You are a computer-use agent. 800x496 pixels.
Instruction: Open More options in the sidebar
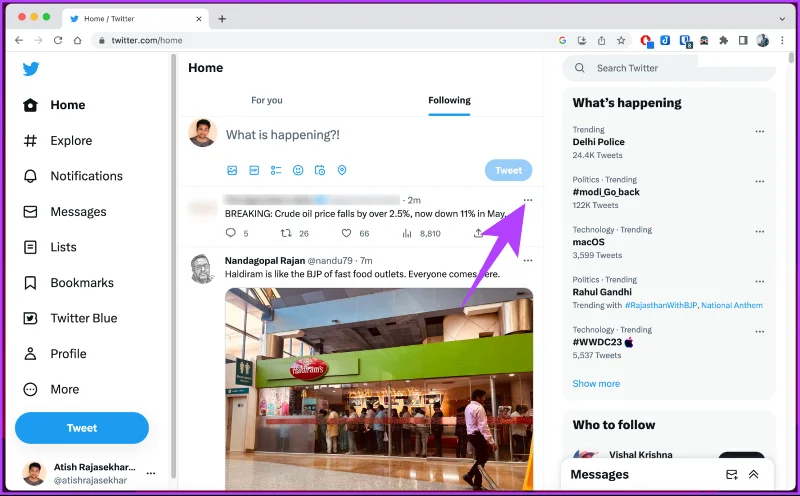pyautogui.click(x=52, y=389)
